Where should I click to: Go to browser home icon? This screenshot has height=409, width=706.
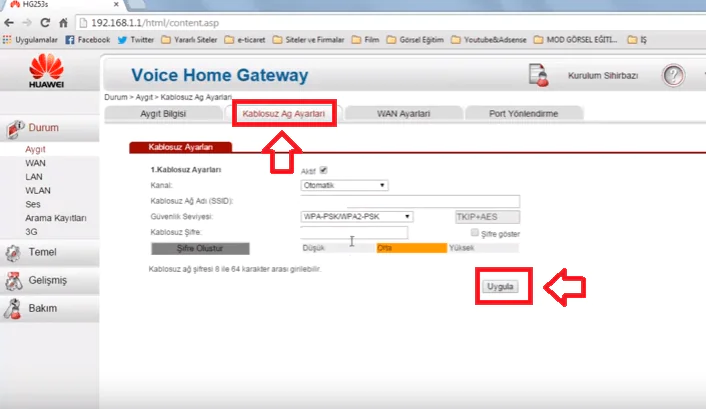pos(63,23)
